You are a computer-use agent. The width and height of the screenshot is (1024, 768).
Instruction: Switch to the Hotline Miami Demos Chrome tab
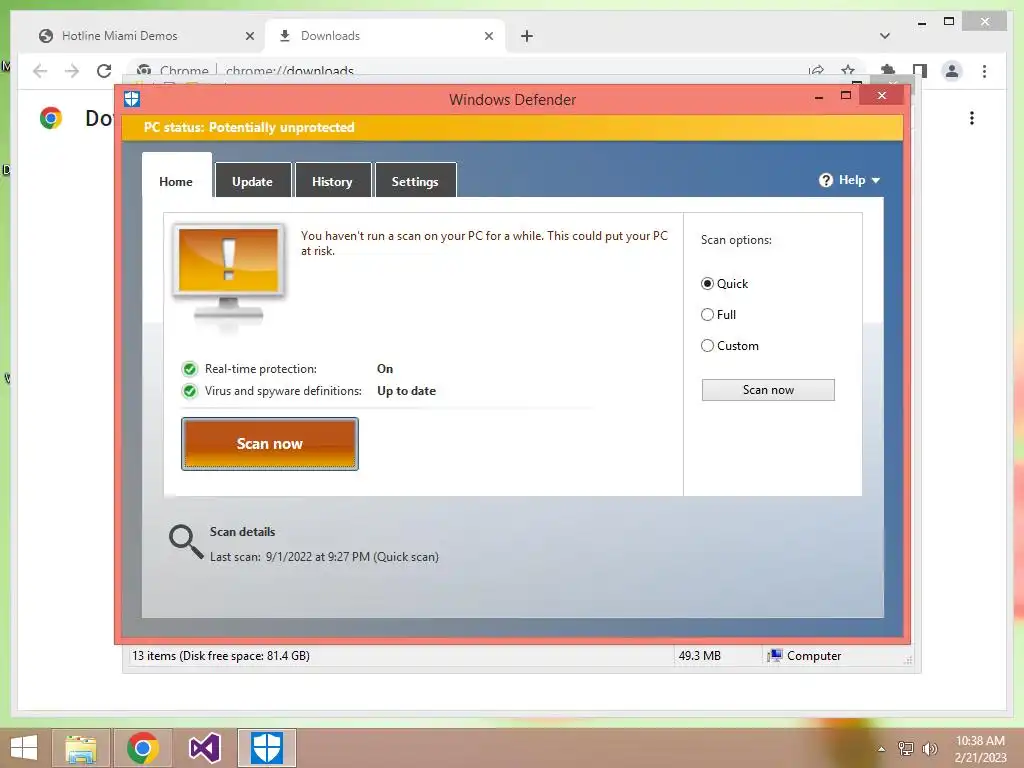tap(144, 36)
